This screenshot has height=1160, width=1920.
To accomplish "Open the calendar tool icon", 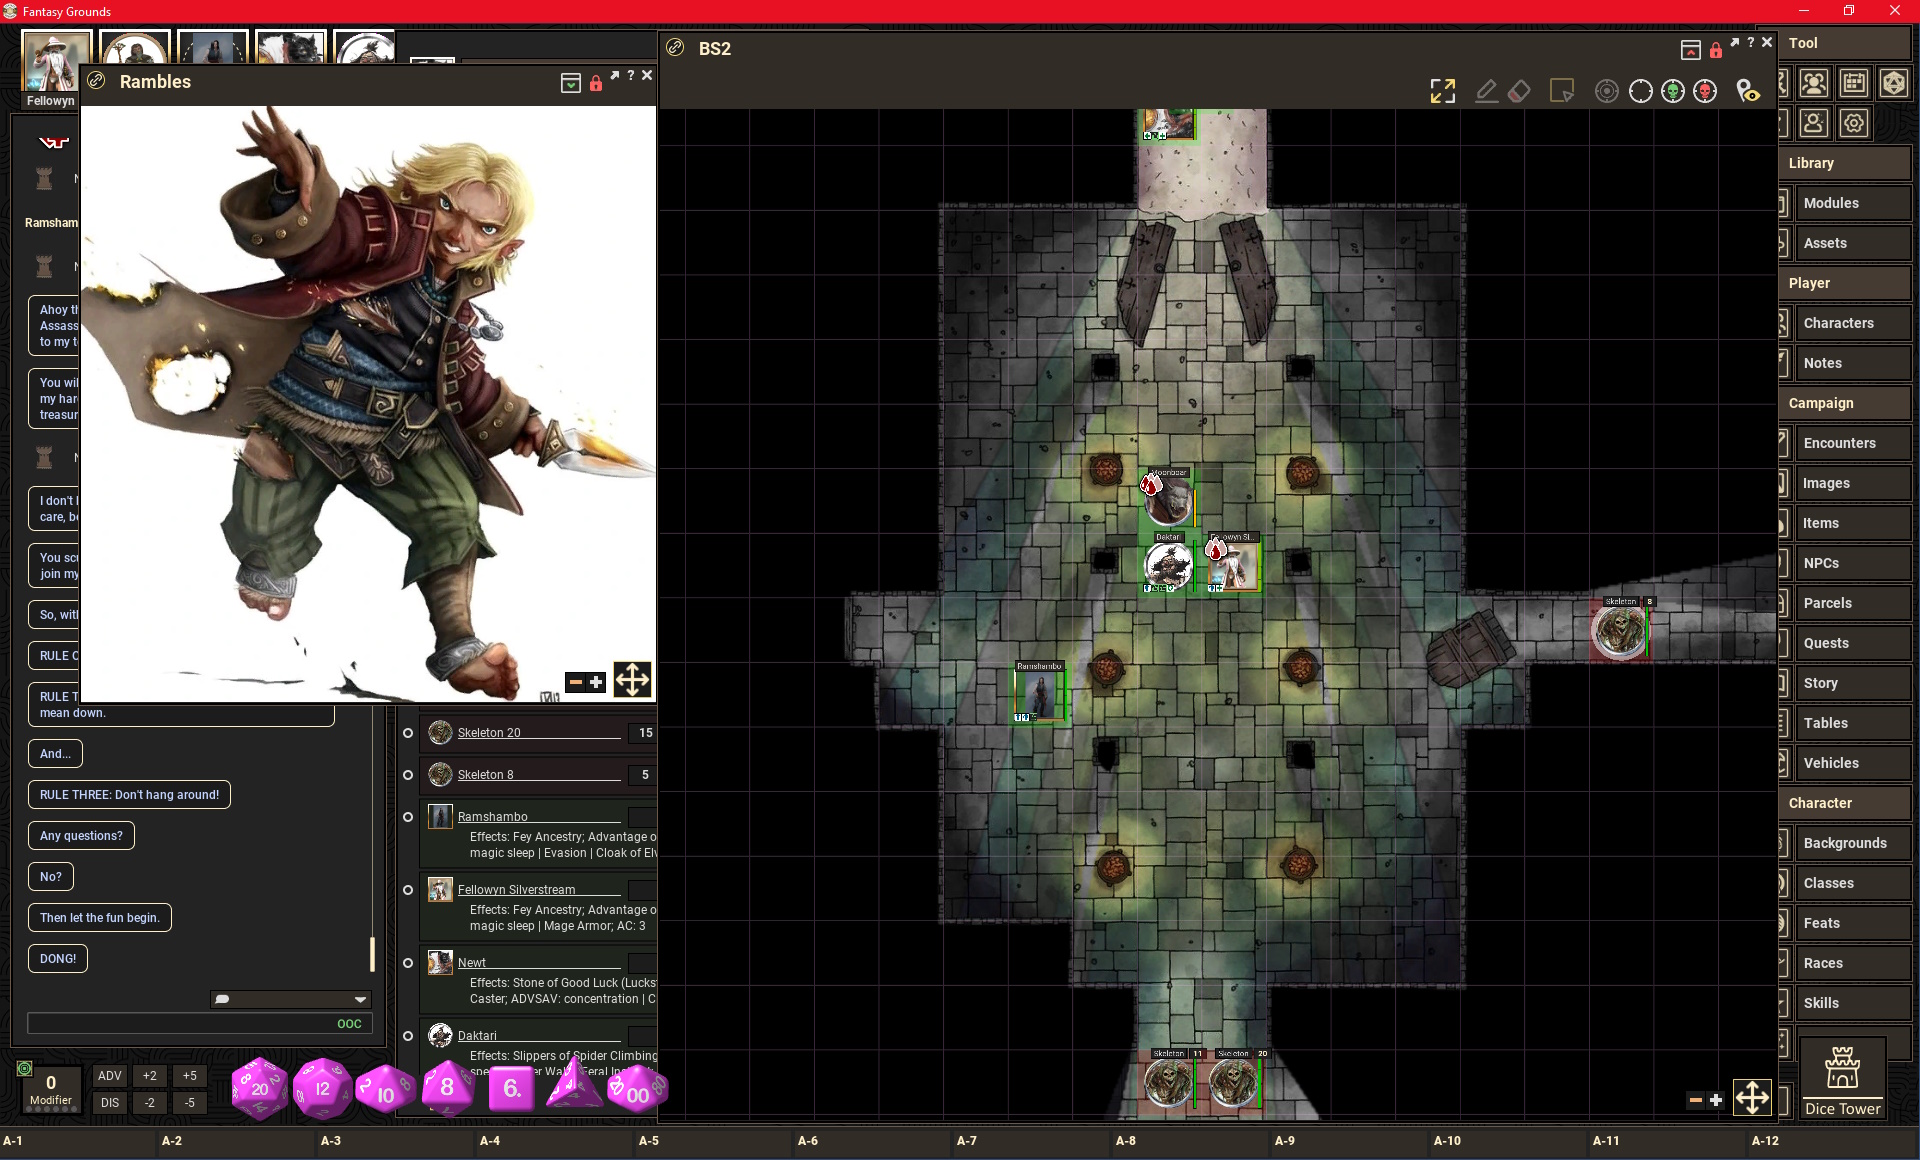I will 1853,83.
